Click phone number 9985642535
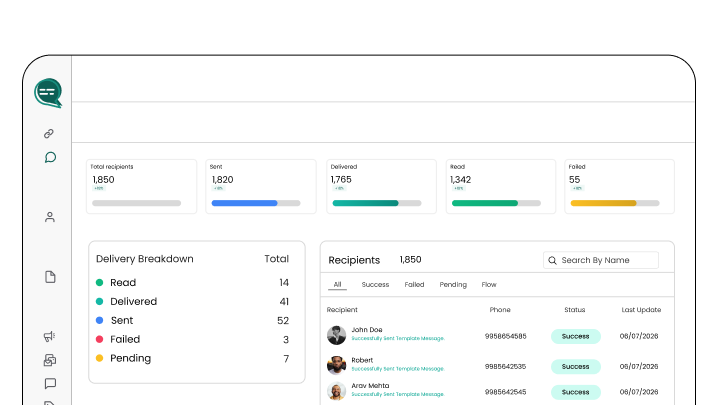 click(506, 366)
